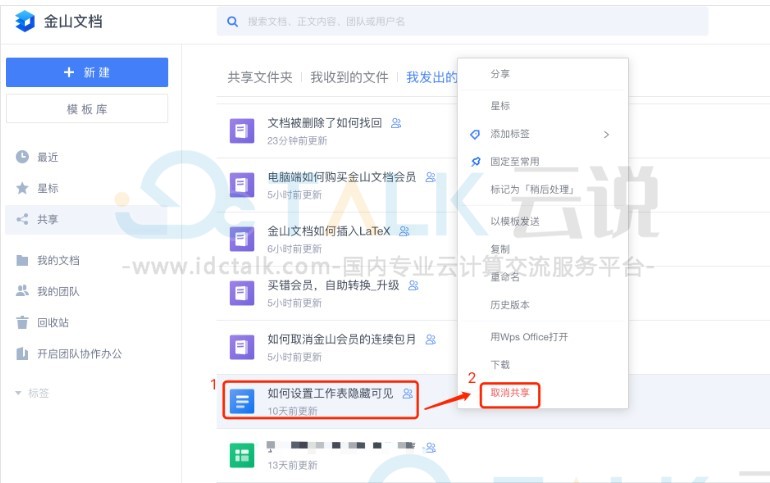Image resolution: width=770 pixels, height=483 pixels.
Task: Switch to 共享文件夹 tab
Action: click(x=260, y=77)
